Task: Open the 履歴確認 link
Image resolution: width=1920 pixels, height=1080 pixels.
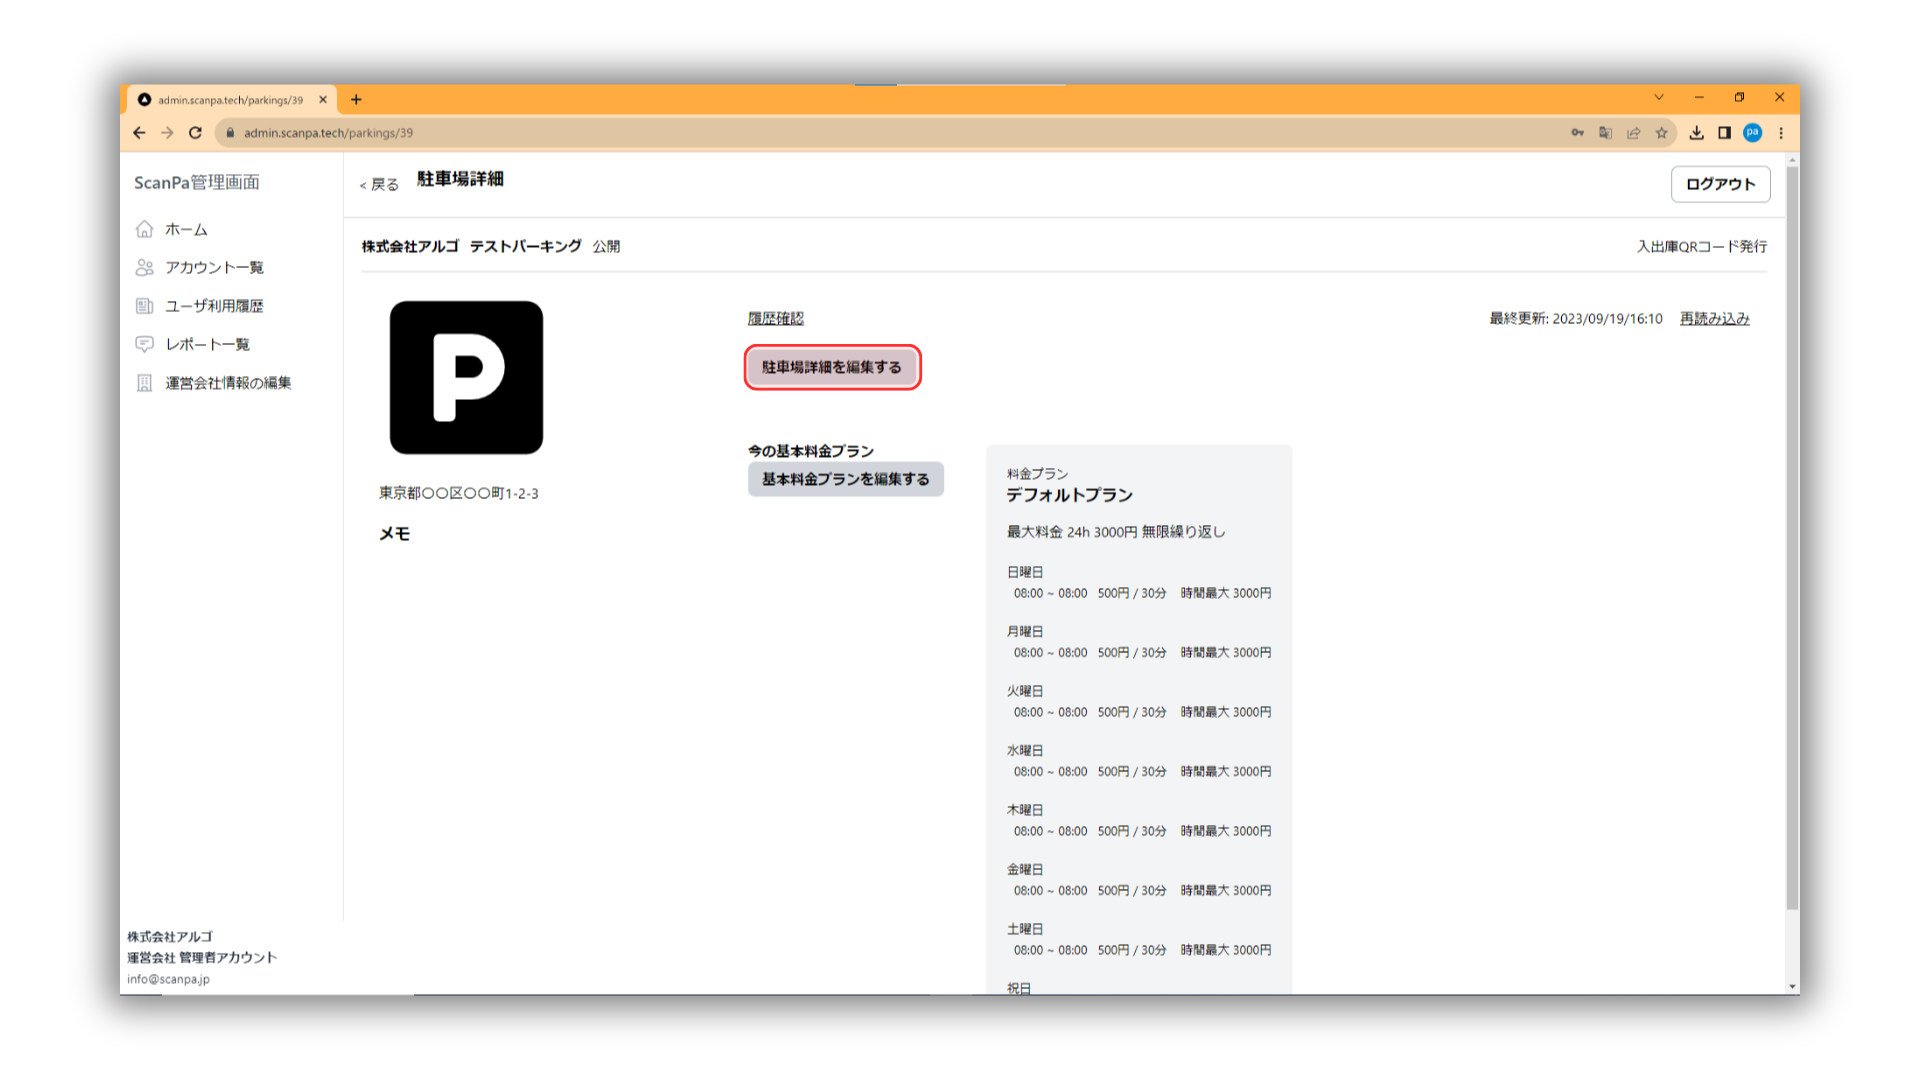Action: click(x=775, y=318)
